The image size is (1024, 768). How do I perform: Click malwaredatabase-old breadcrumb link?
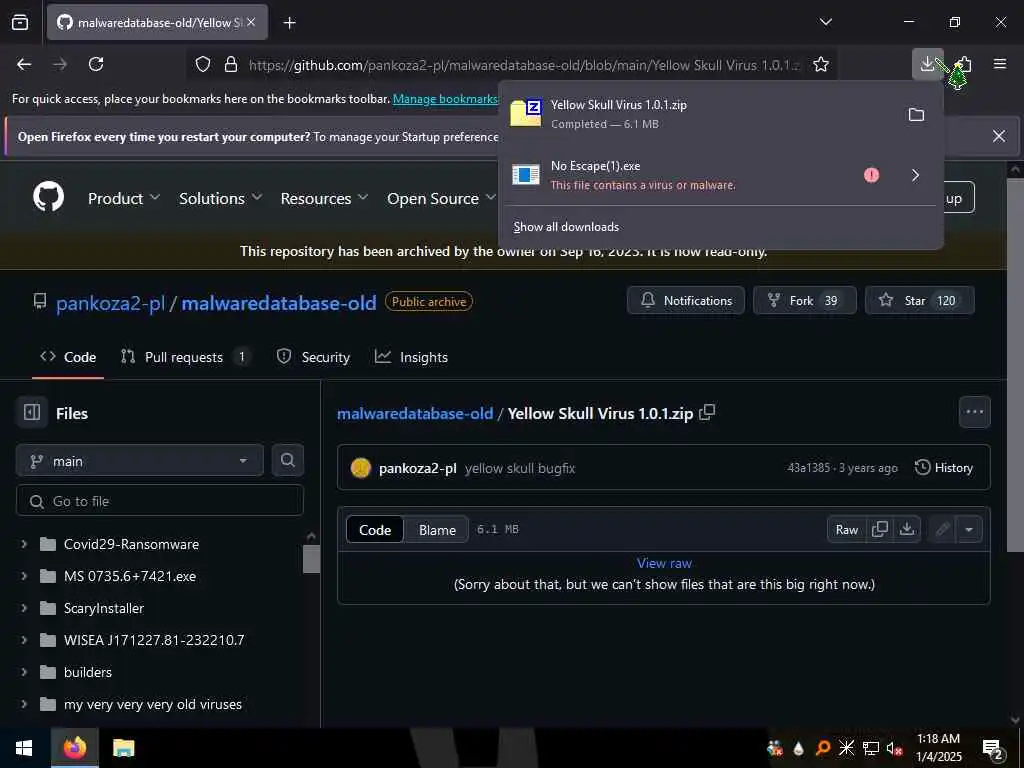tap(415, 413)
